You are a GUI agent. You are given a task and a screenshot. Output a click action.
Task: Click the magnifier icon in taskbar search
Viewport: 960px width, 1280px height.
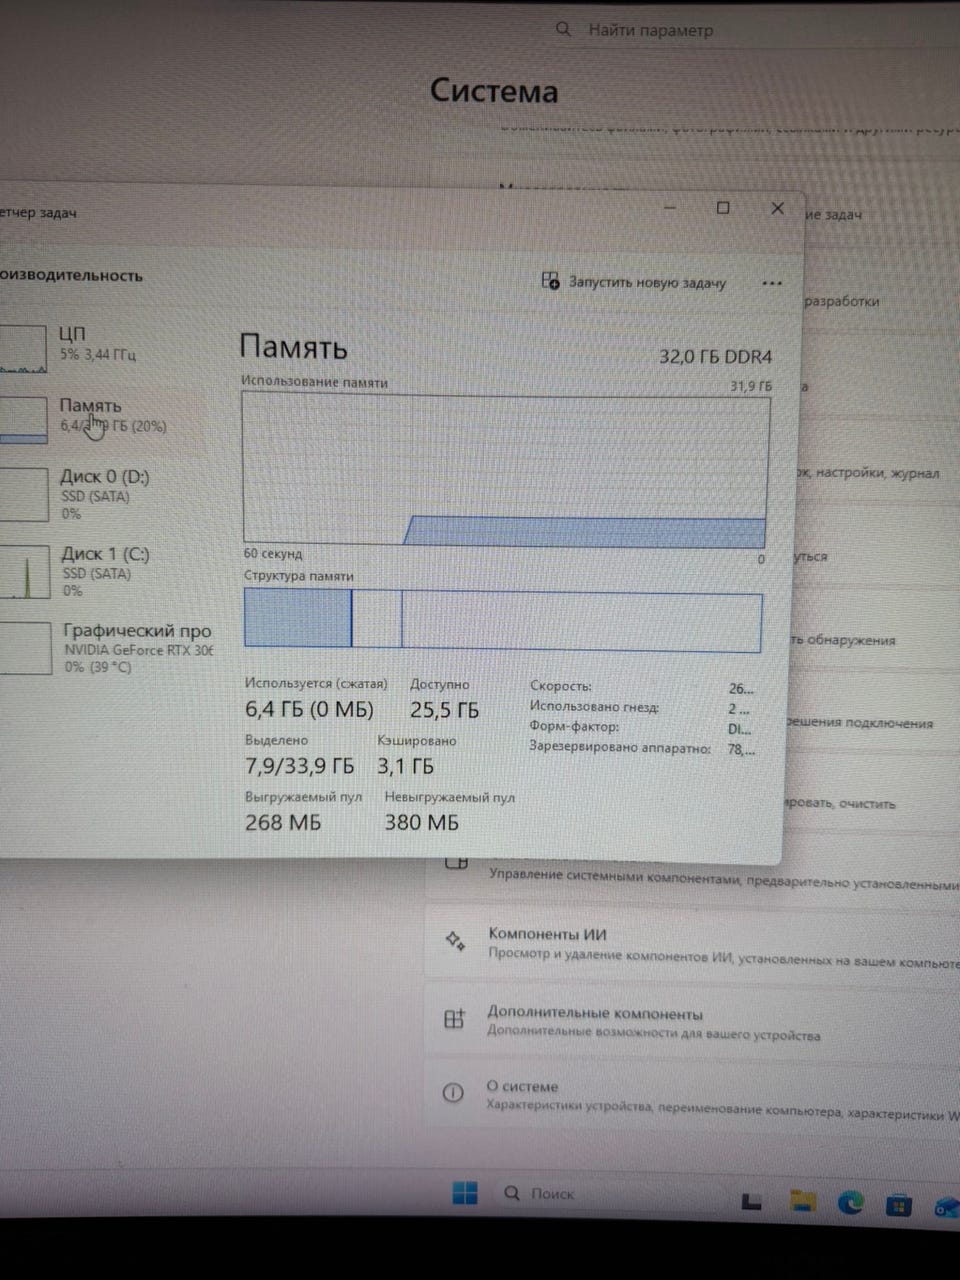tap(512, 1193)
